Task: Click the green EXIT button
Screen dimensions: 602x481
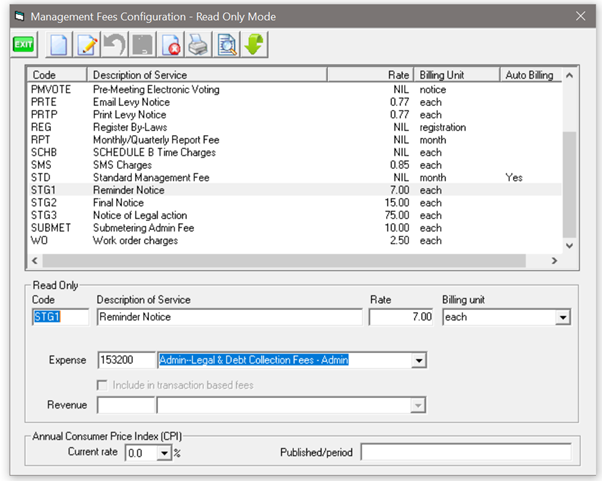Action: 23,45
